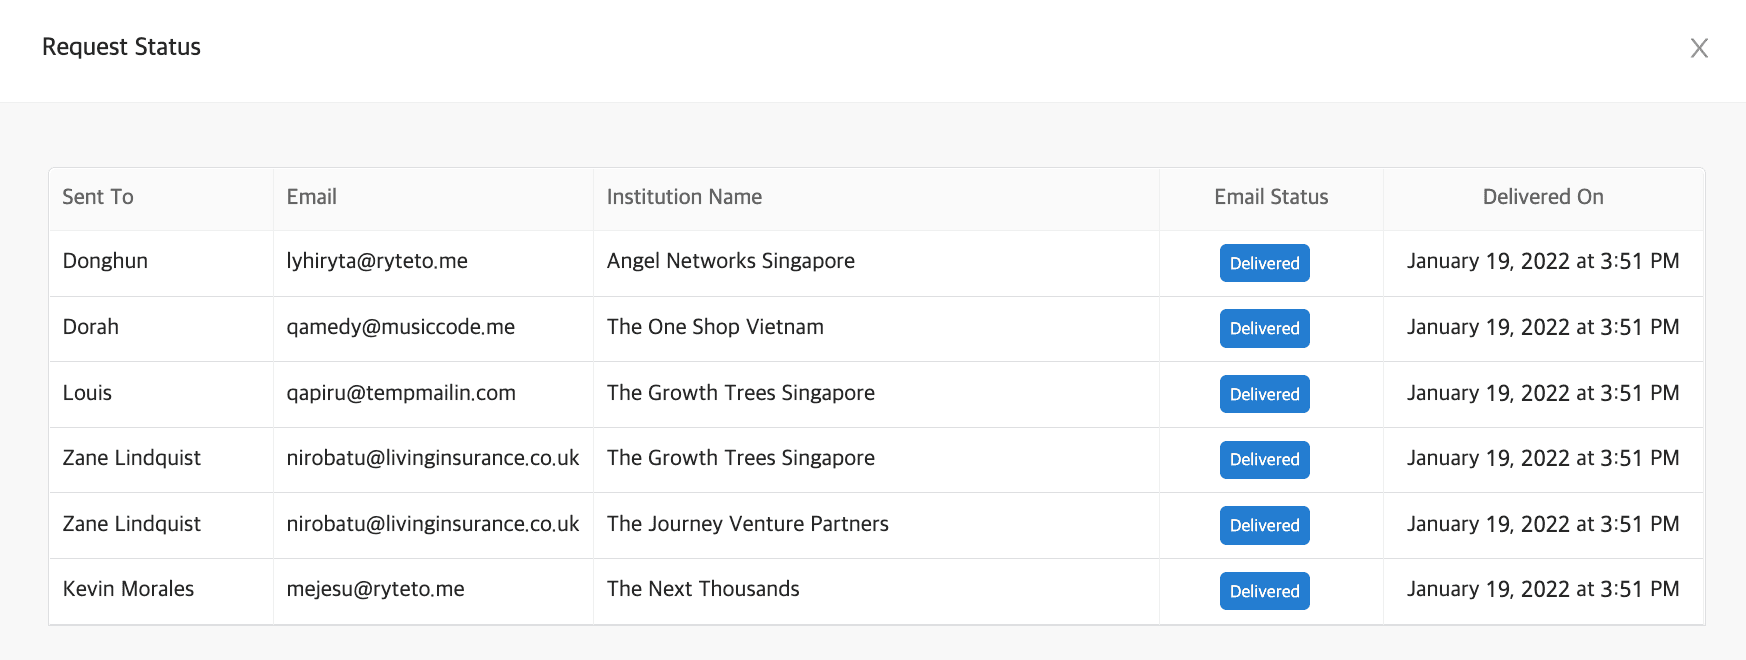Image resolution: width=1746 pixels, height=660 pixels.
Task: Click the Email Status column header
Action: click(x=1271, y=197)
